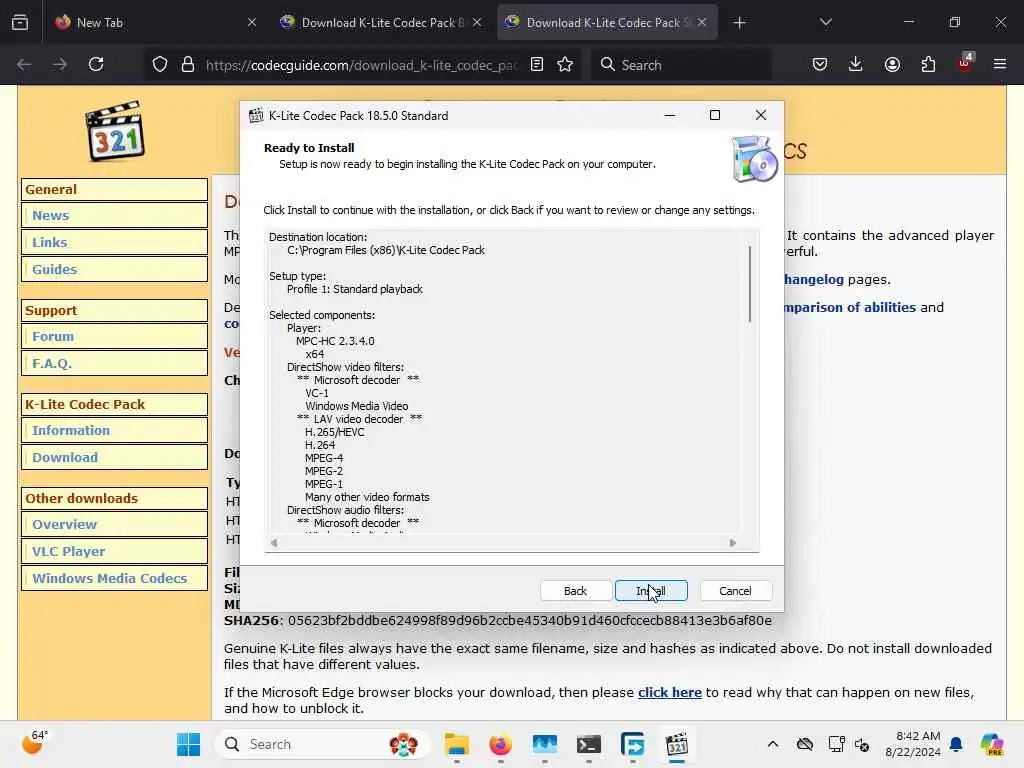Open the Download sidebar link
The width and height of the screenshot is (1024, 768).
pos(65,457)
